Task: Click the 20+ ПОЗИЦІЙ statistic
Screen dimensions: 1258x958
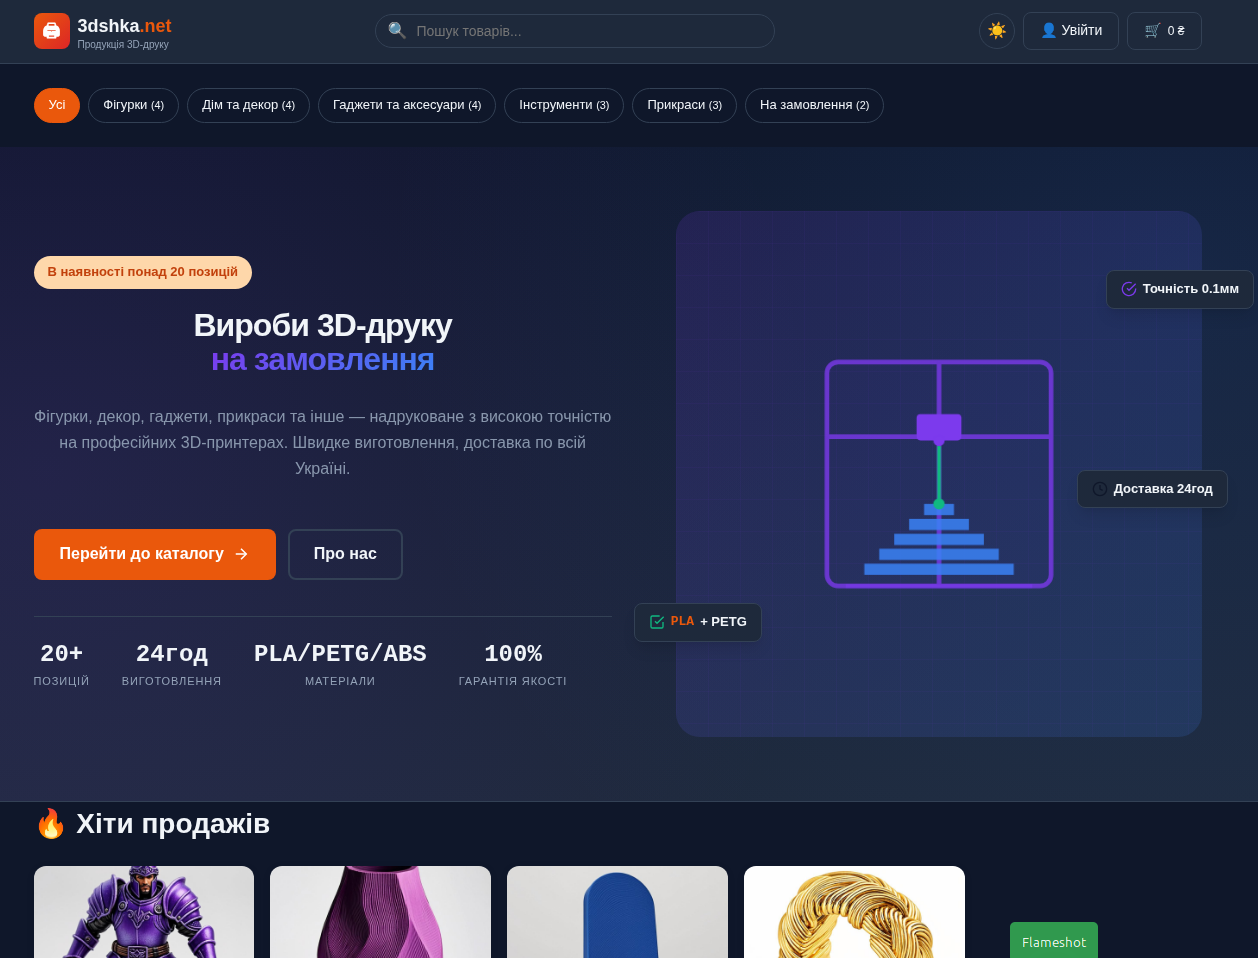Action: 61,665
